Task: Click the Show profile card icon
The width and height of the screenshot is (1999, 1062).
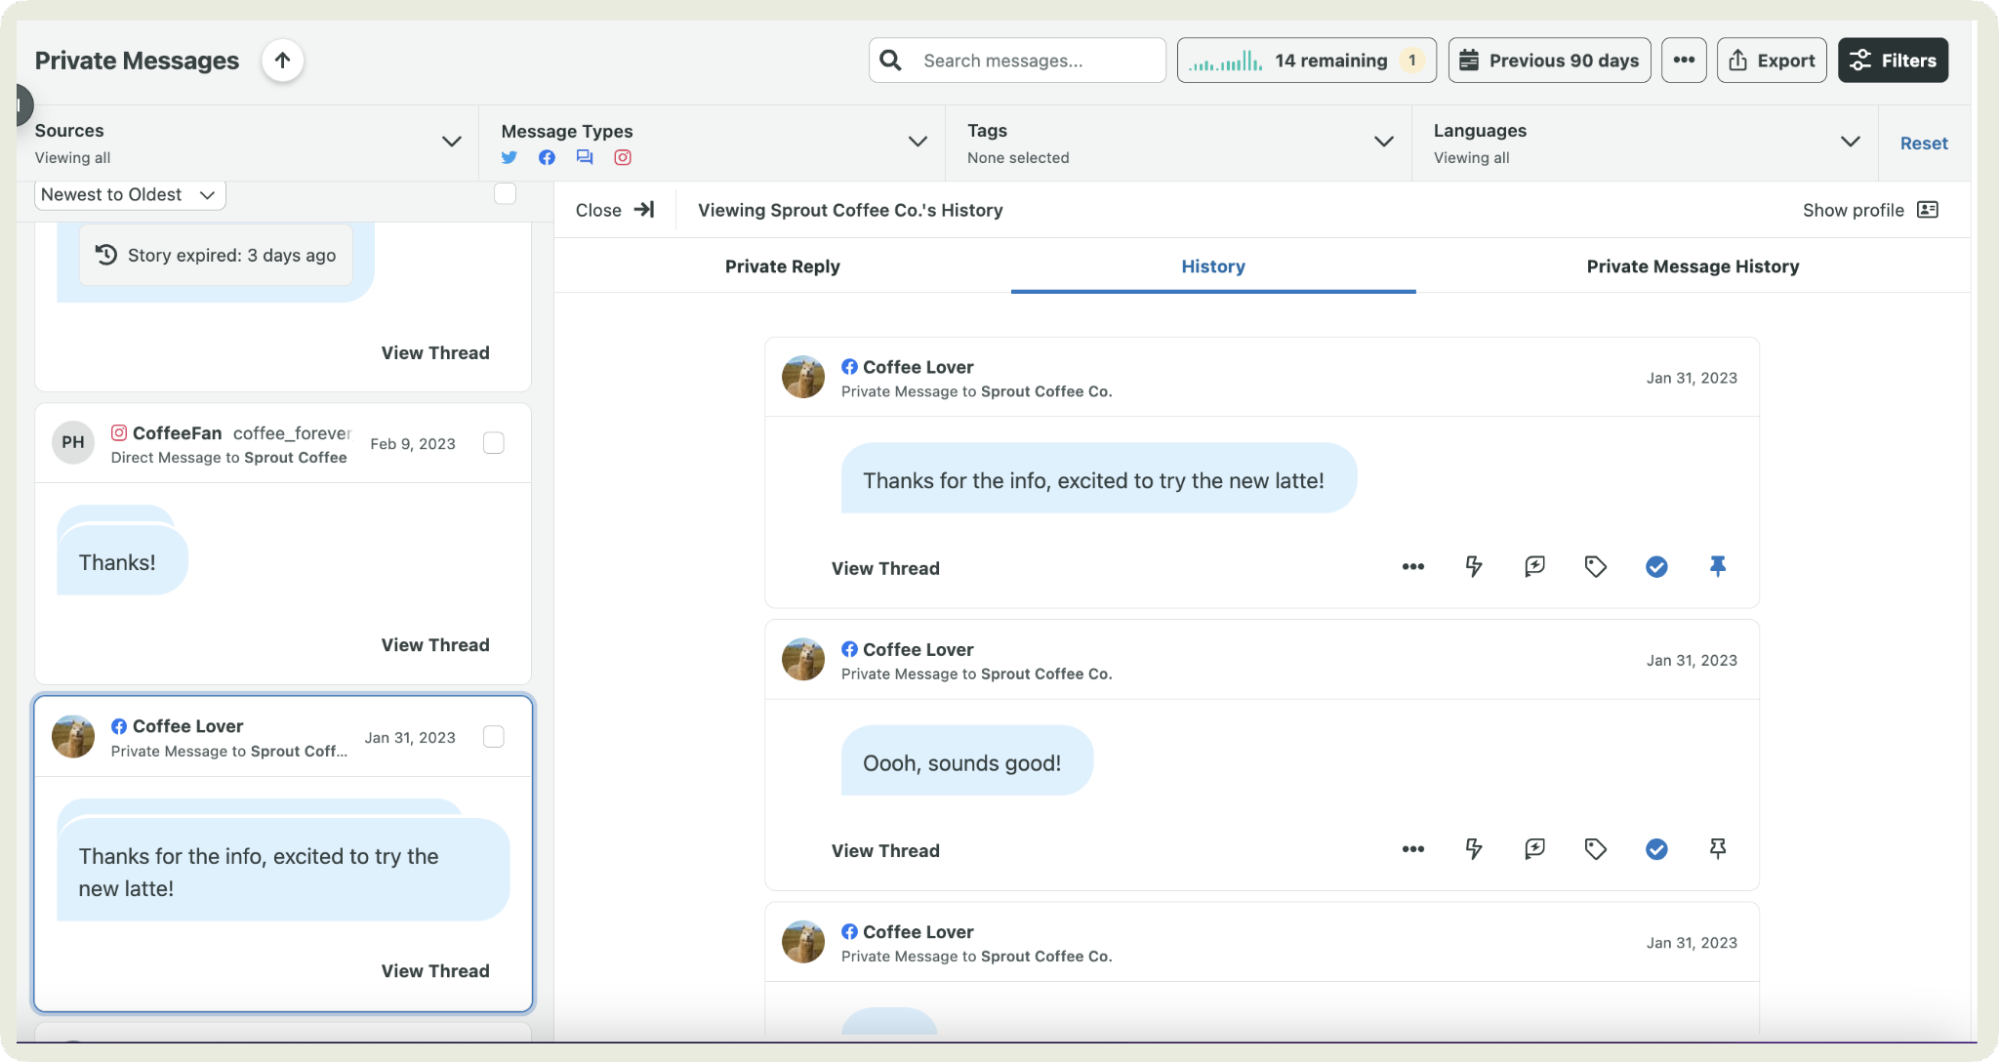Action: [x=1927, y=210]
